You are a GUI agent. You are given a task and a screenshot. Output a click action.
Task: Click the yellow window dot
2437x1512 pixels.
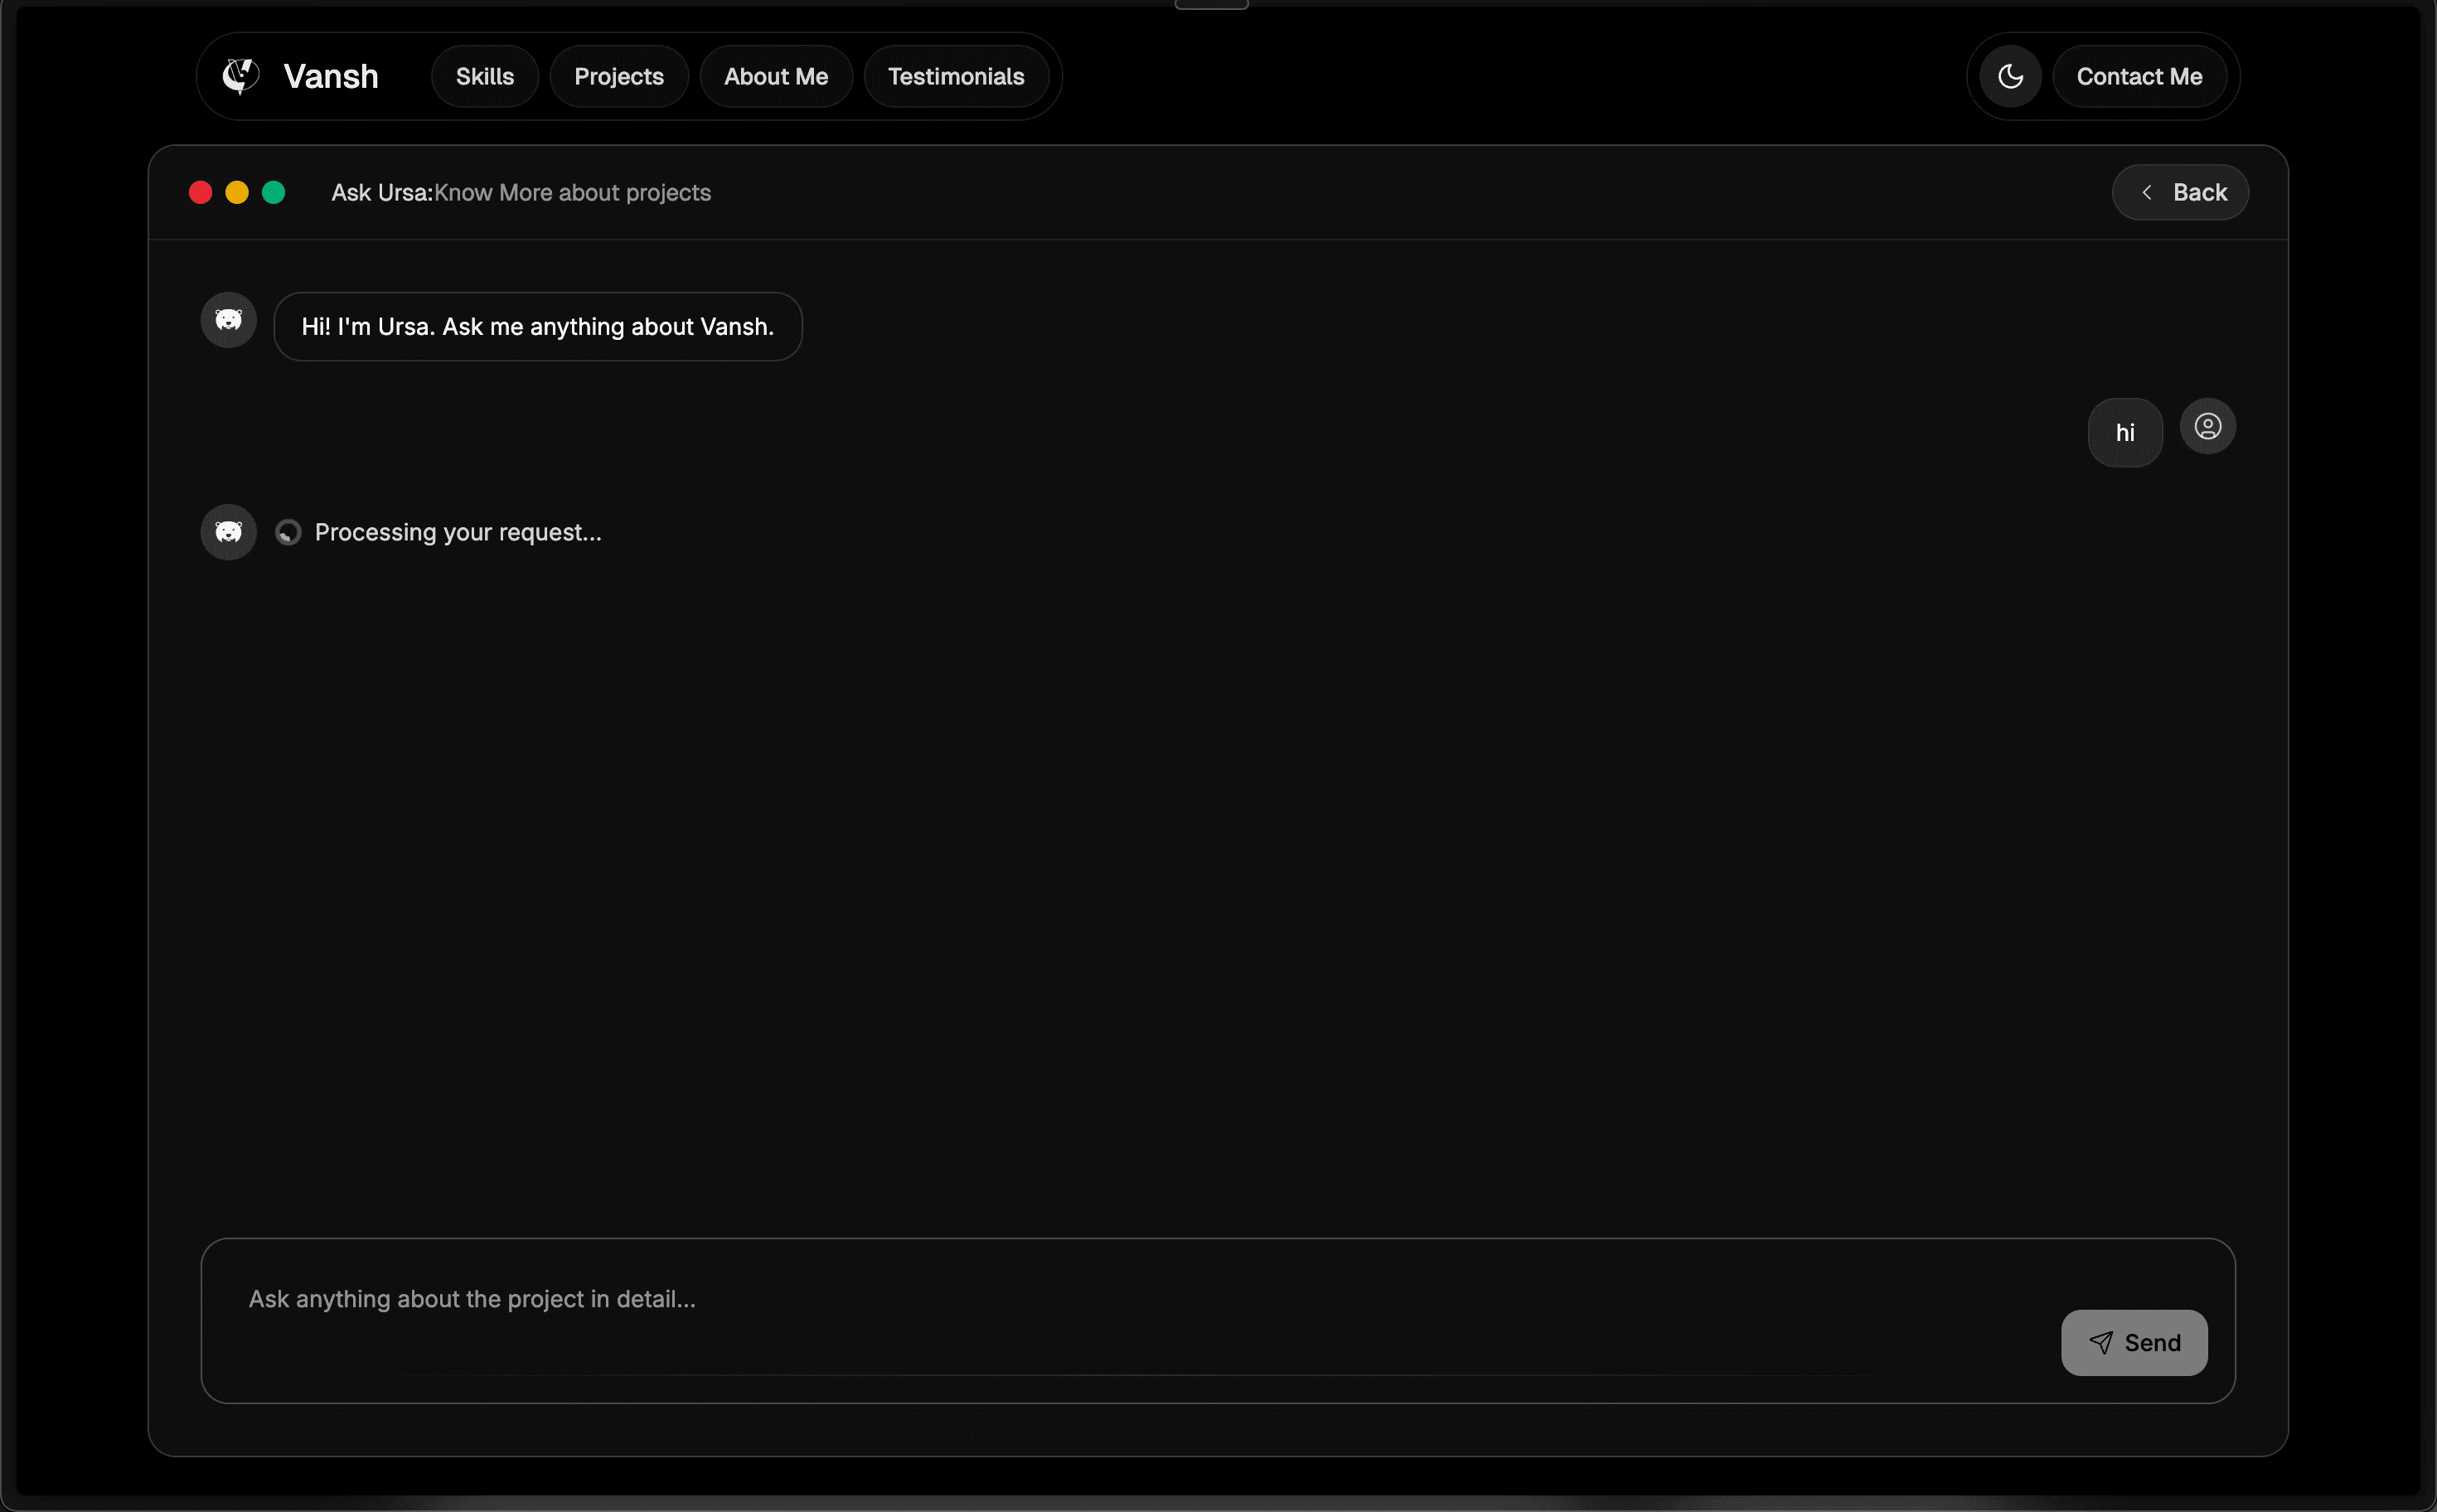click(237, 192)
